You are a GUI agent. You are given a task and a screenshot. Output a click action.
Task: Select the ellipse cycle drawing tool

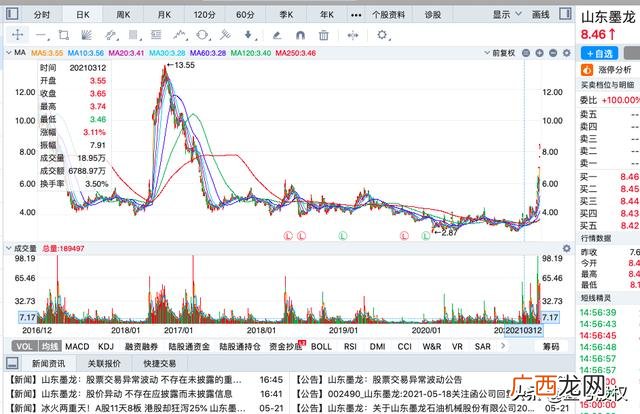click(x=202, y=35)
